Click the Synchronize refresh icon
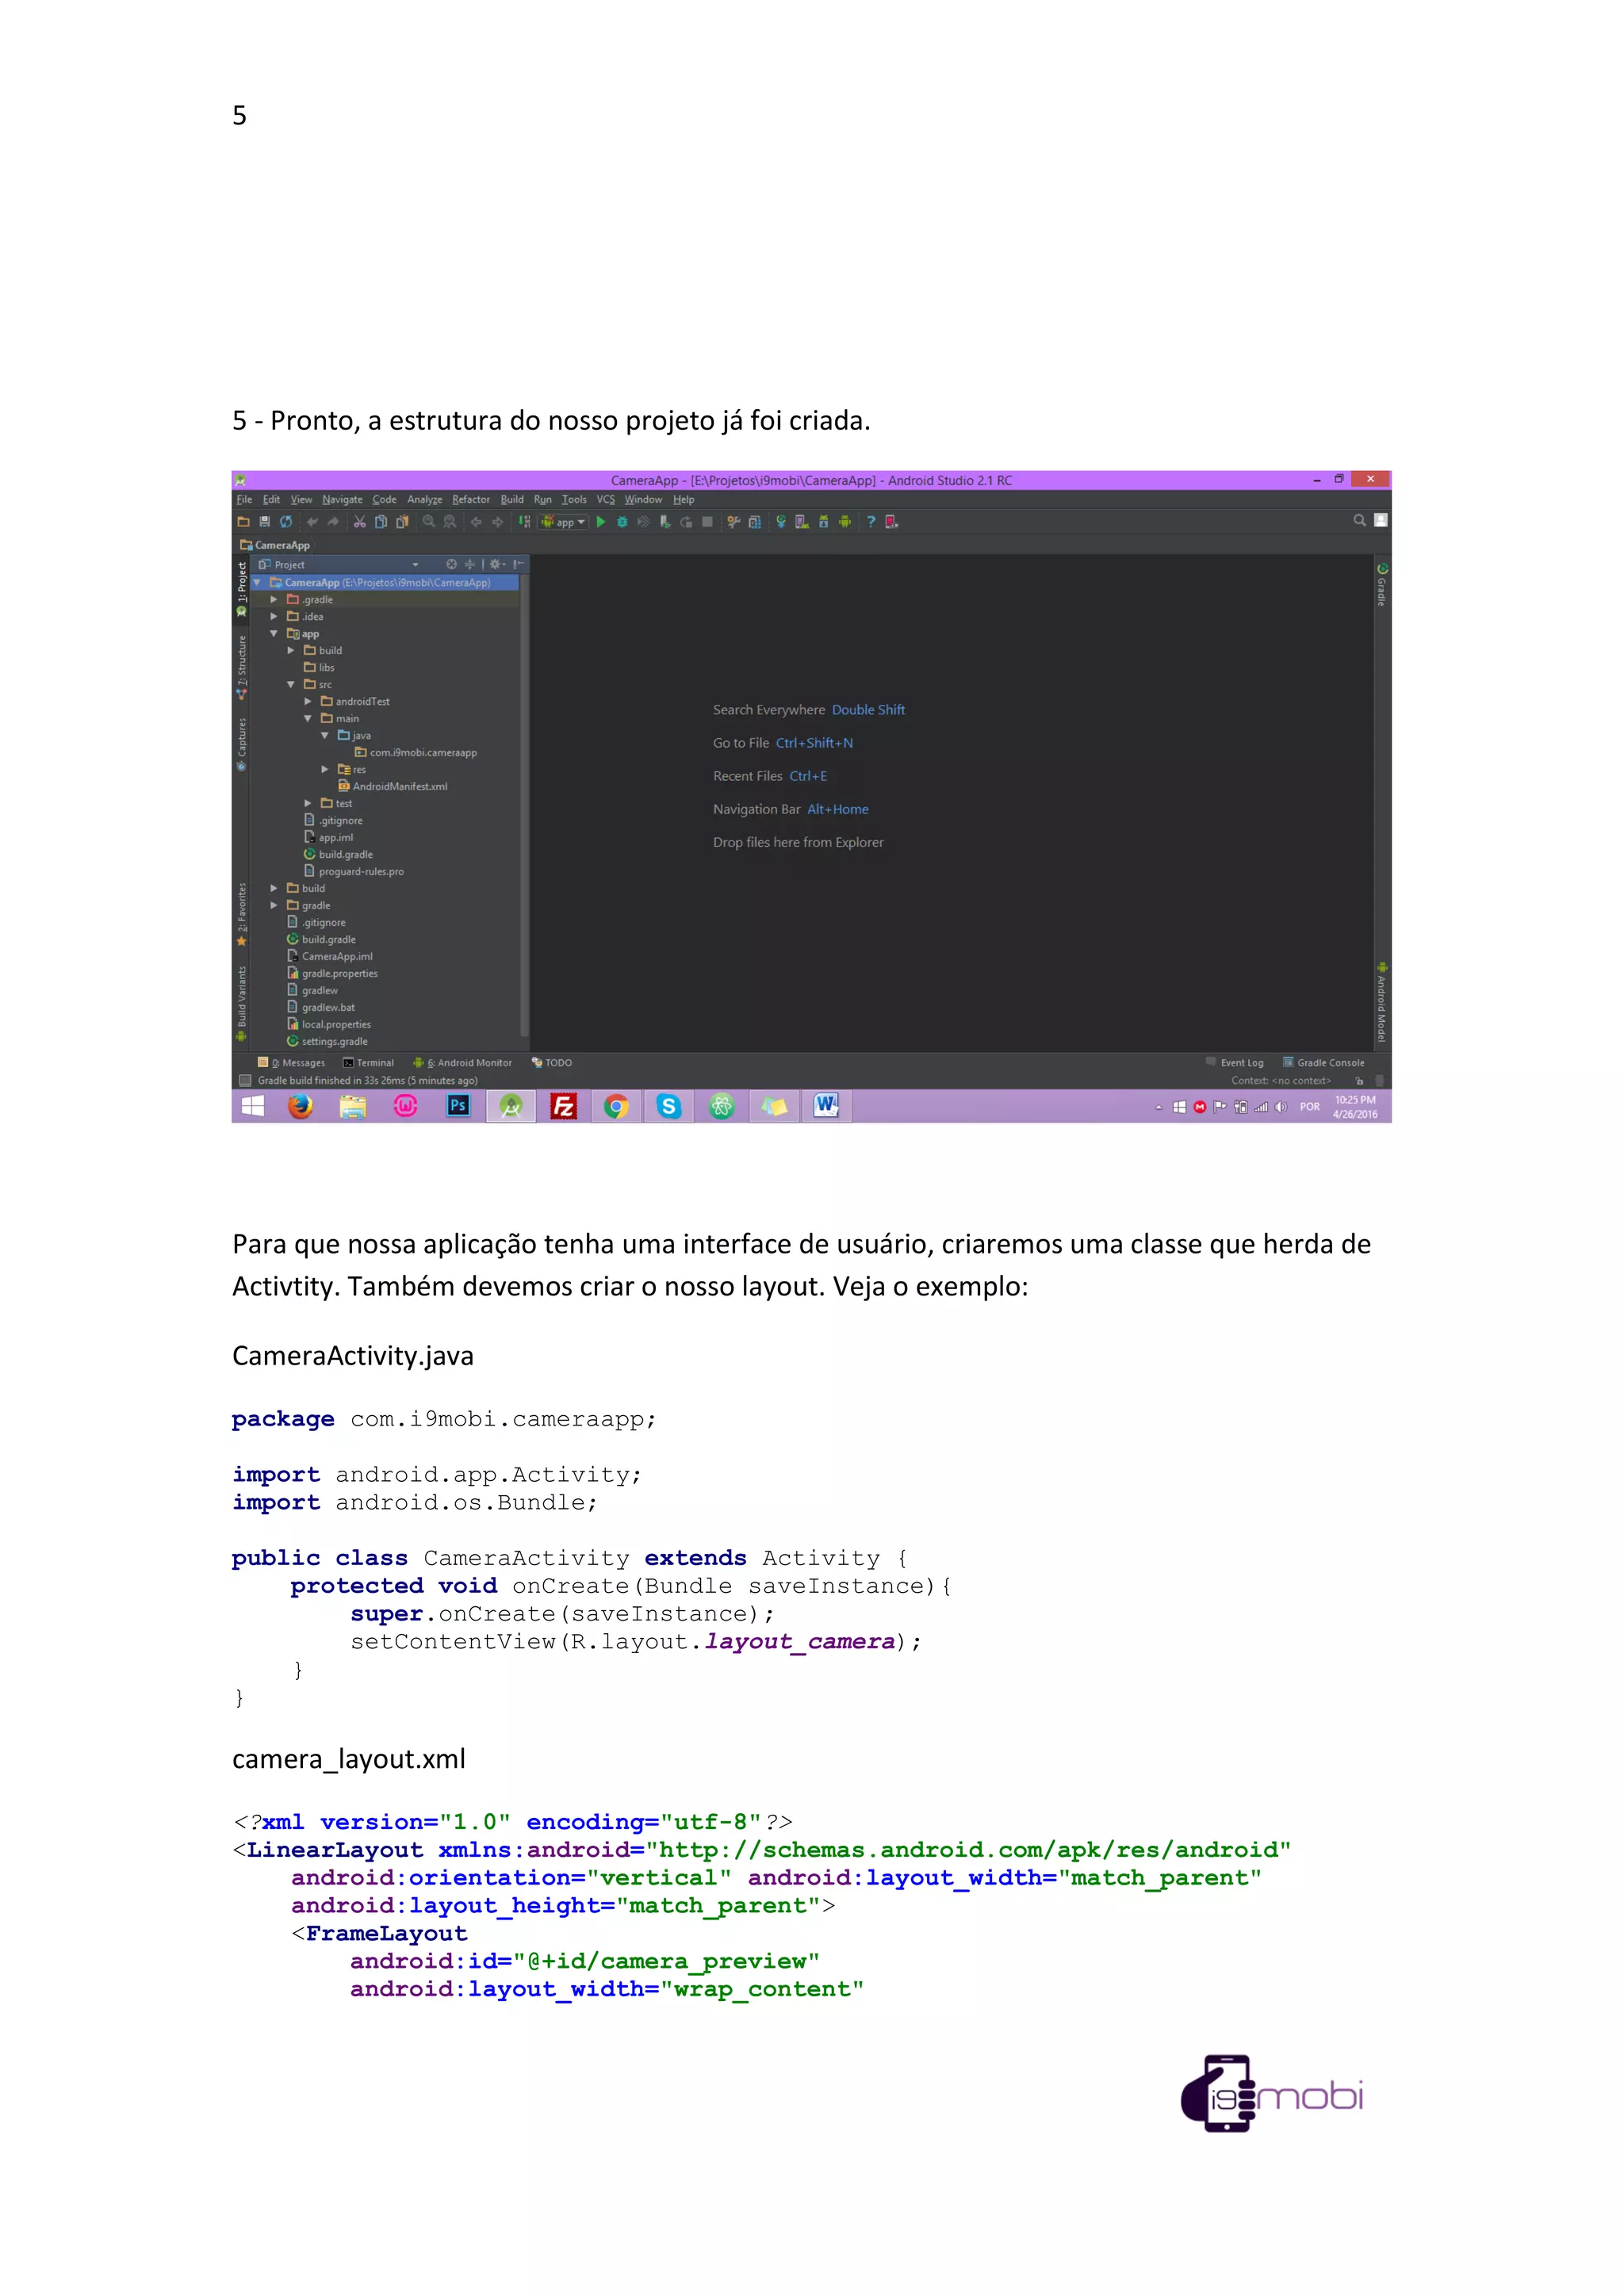 click(x=286, y=521)
